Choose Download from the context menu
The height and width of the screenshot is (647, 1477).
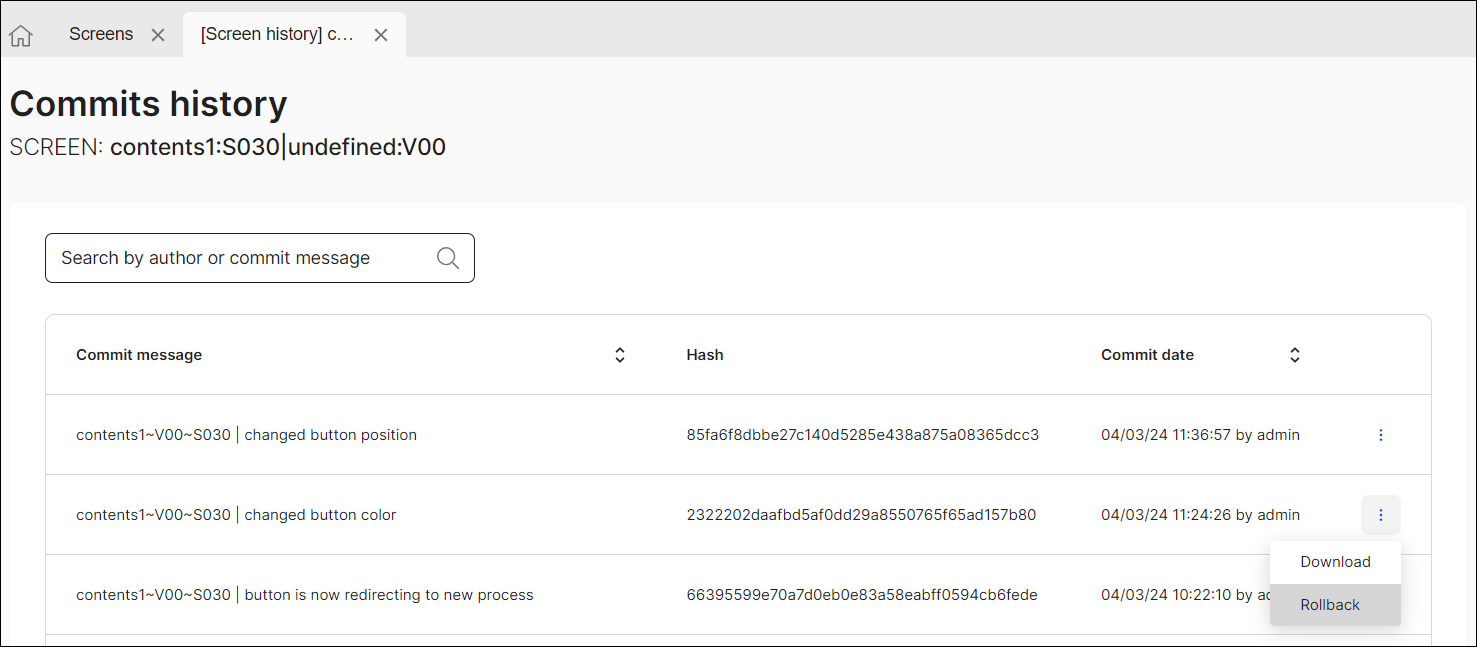[x=1335, y=562]
